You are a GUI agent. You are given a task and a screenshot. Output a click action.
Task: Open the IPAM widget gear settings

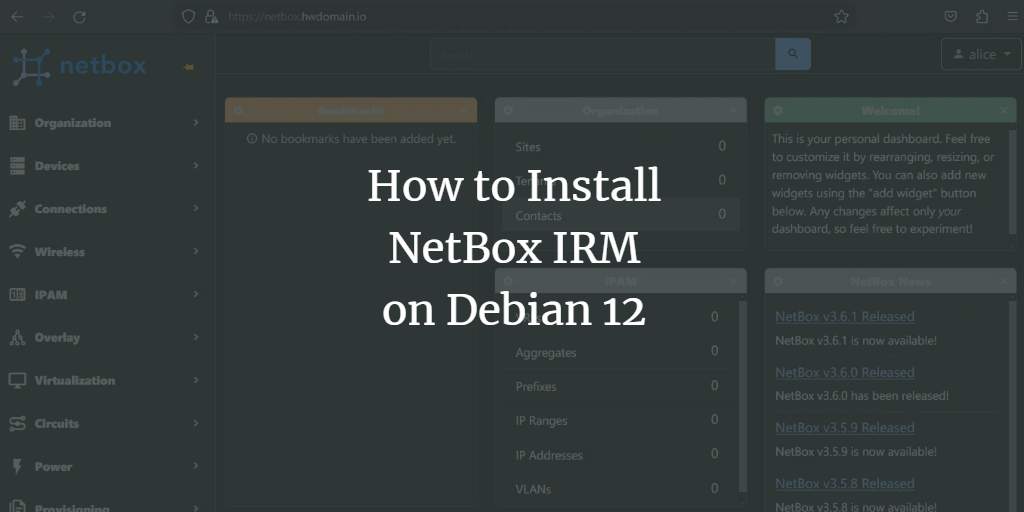pyautogui.click(x=508, y=281)
